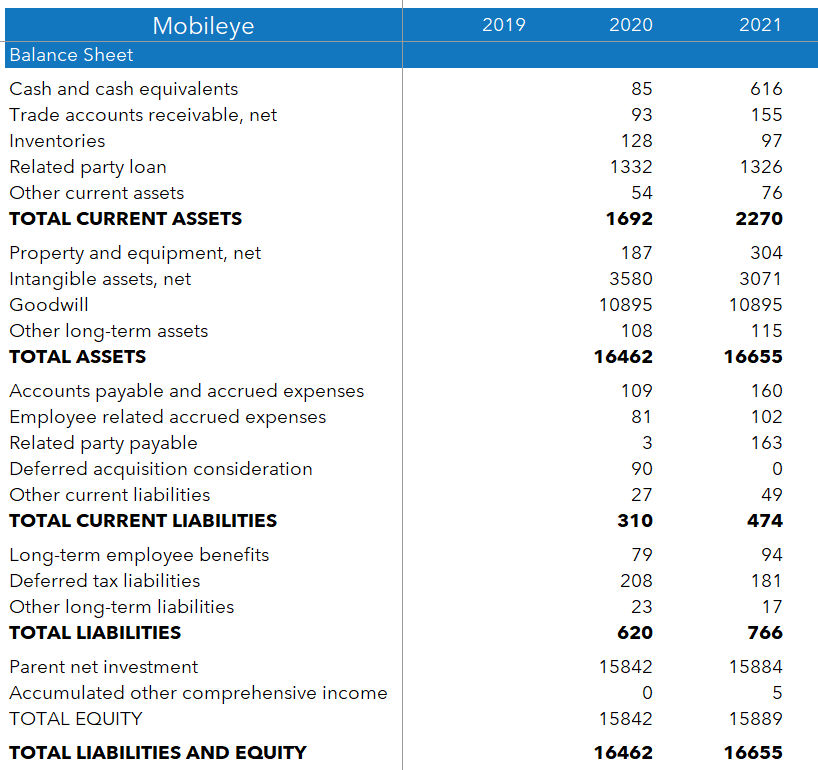This screenshot has height=770, width=818.
Task: Select Other long-term assets label
Action: pos(109,332)
